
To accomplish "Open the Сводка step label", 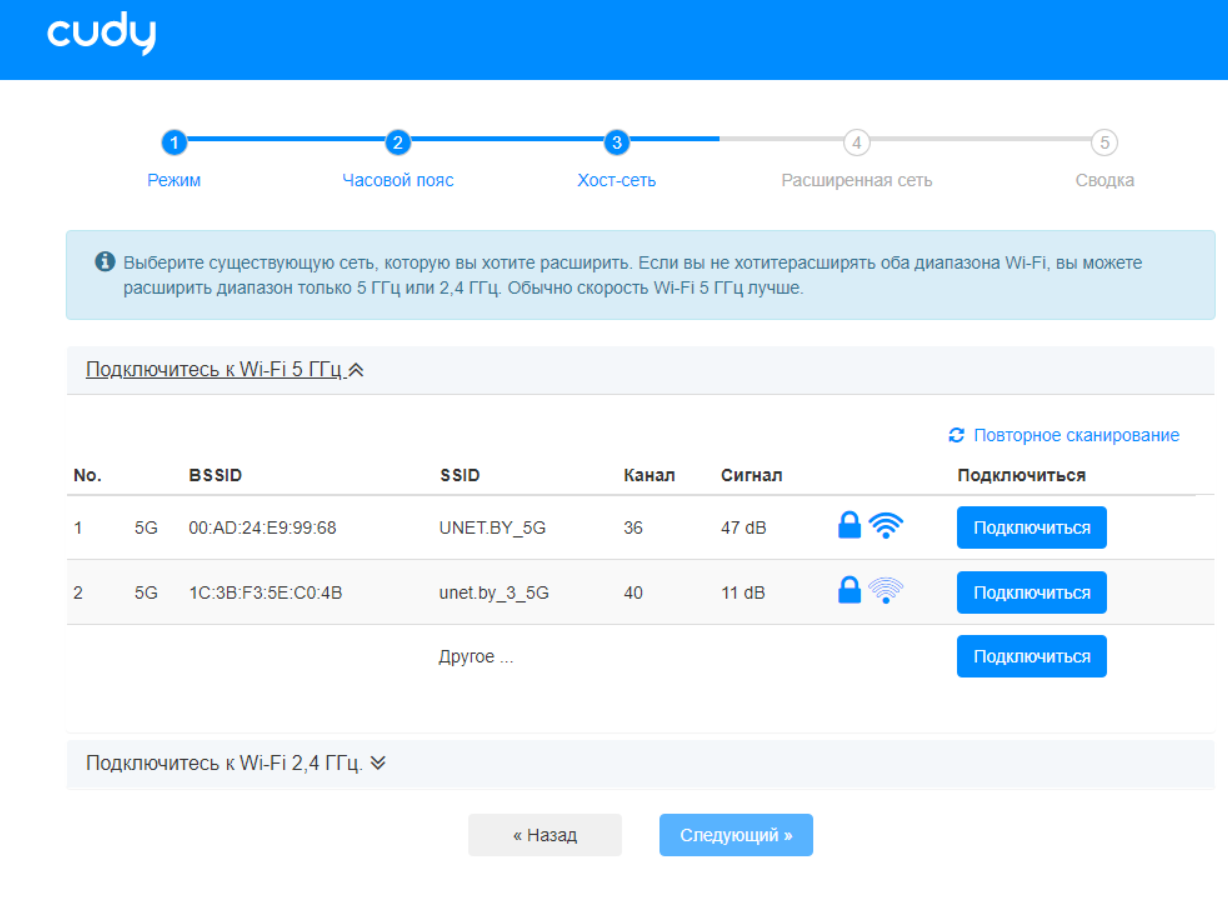I will coord(1105,181).
